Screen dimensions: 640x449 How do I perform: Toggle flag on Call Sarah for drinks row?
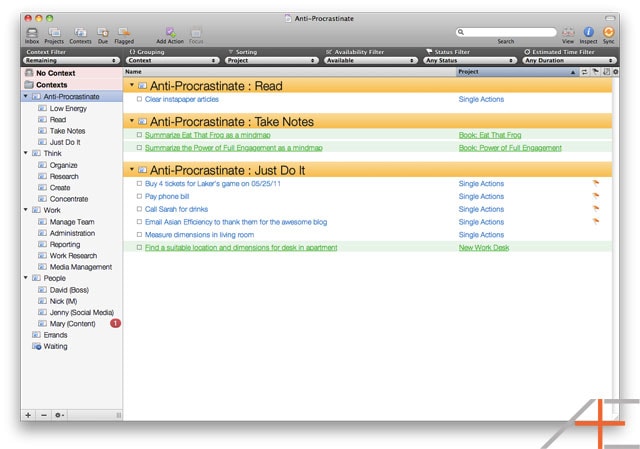click(596, 209)
